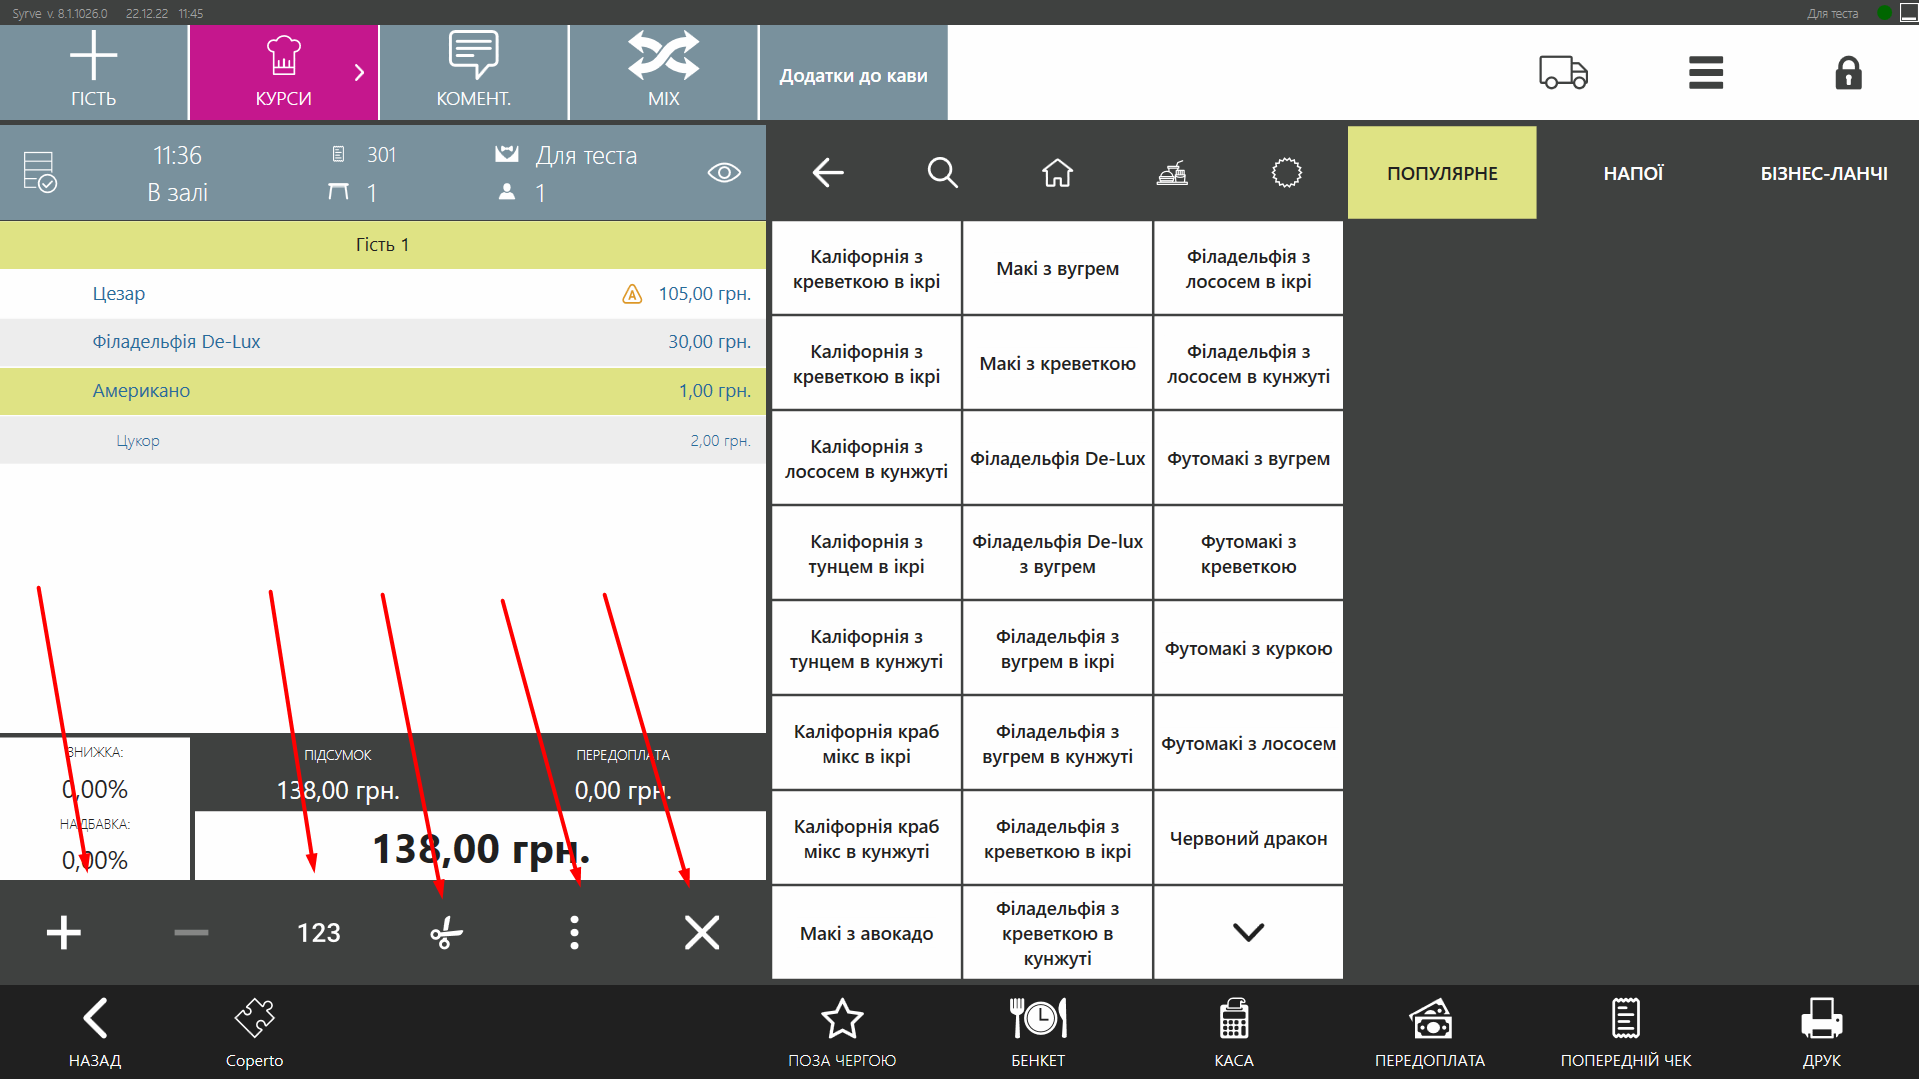The width and height of the screenshot is (1919, 1079).
Task: Open the Каса cash register
Action: coord(1233,1032)
